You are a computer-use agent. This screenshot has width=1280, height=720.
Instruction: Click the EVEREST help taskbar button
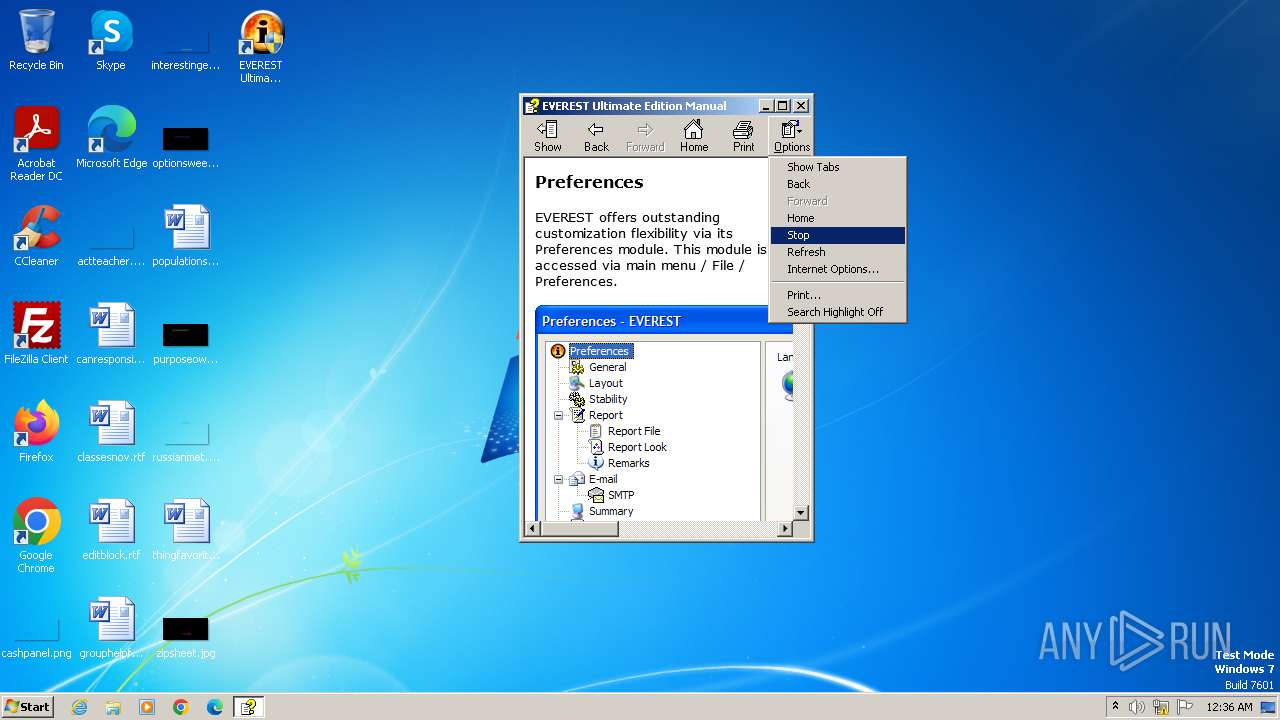248,707
